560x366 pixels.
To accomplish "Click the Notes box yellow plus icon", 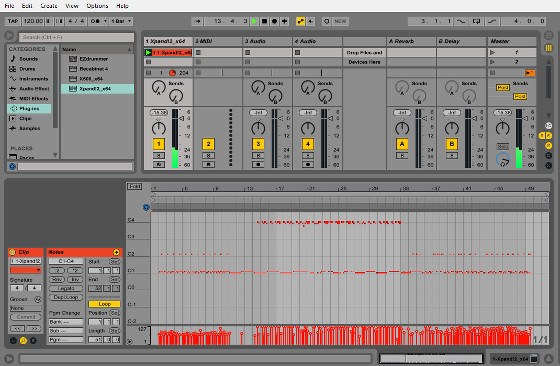I will (x=116, y=252).
